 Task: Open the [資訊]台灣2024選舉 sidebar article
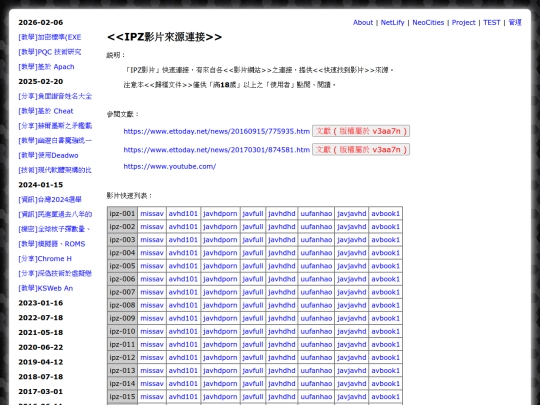50,199
